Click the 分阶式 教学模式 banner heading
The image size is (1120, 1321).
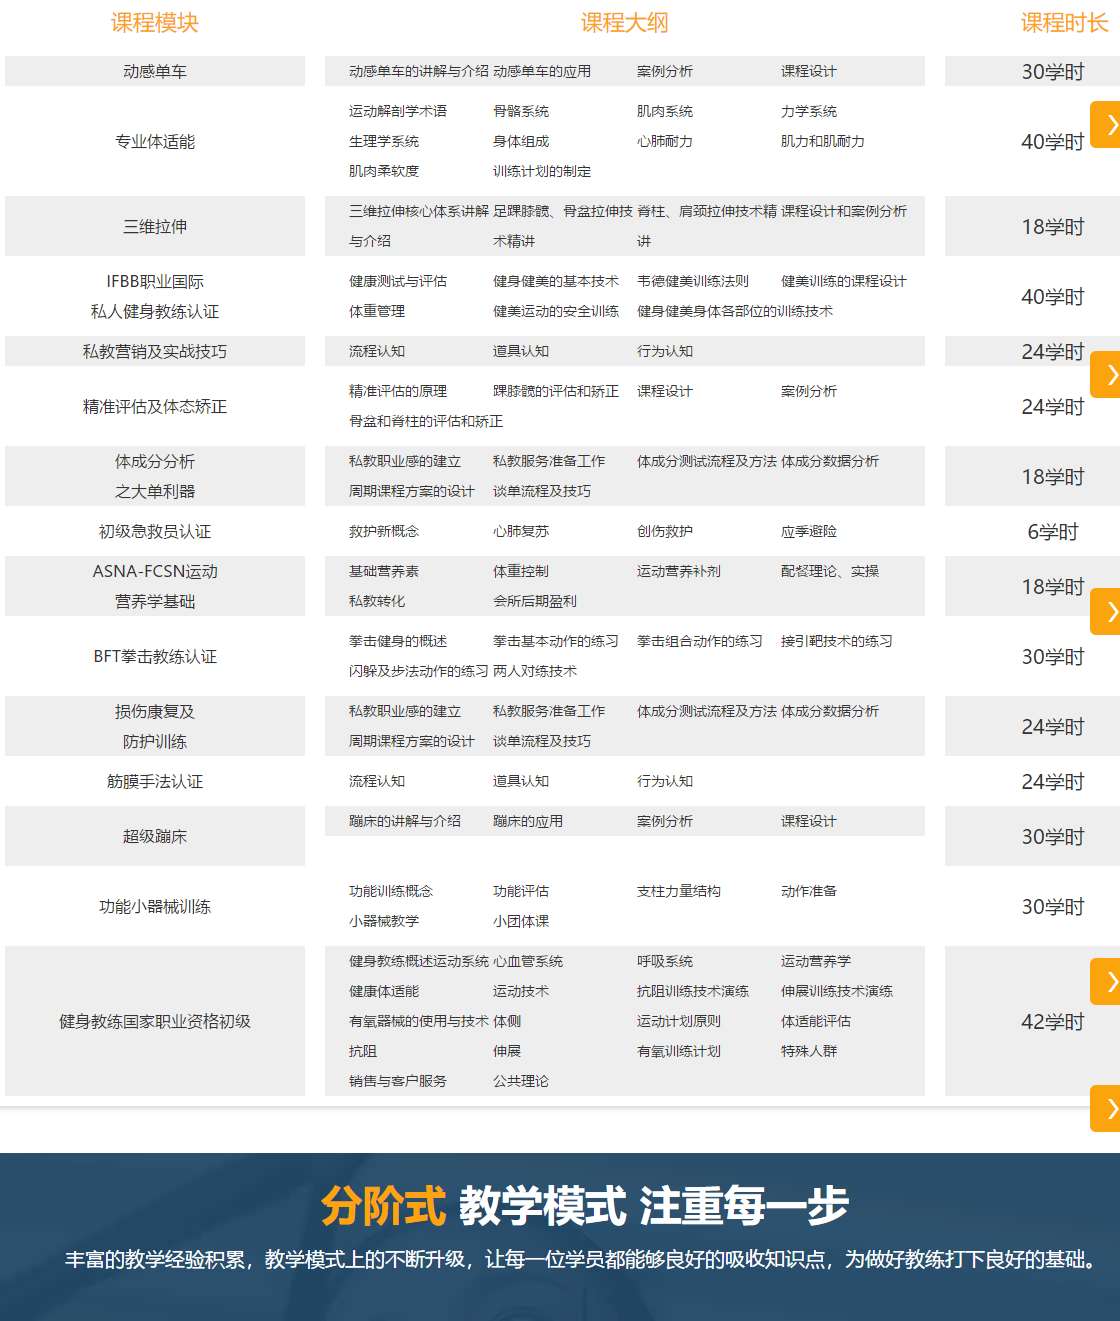[x=584, y=1206]
